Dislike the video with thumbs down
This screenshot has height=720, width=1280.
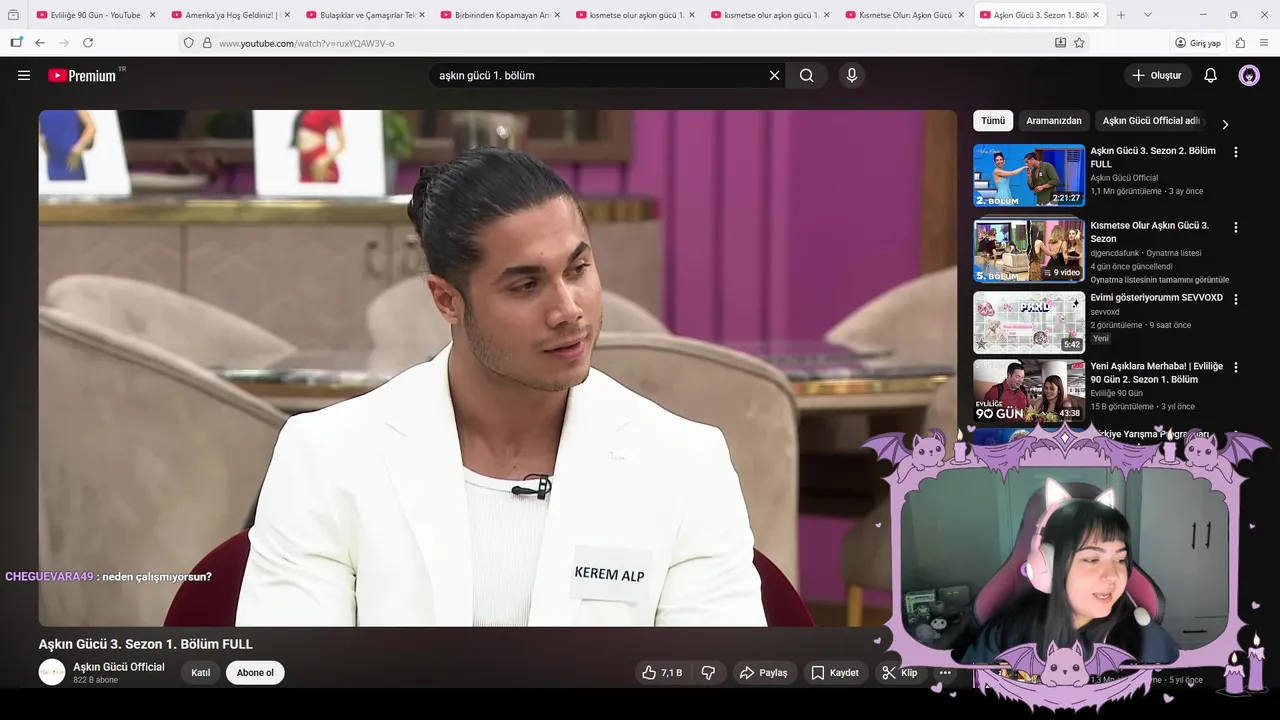coord(708,673)
